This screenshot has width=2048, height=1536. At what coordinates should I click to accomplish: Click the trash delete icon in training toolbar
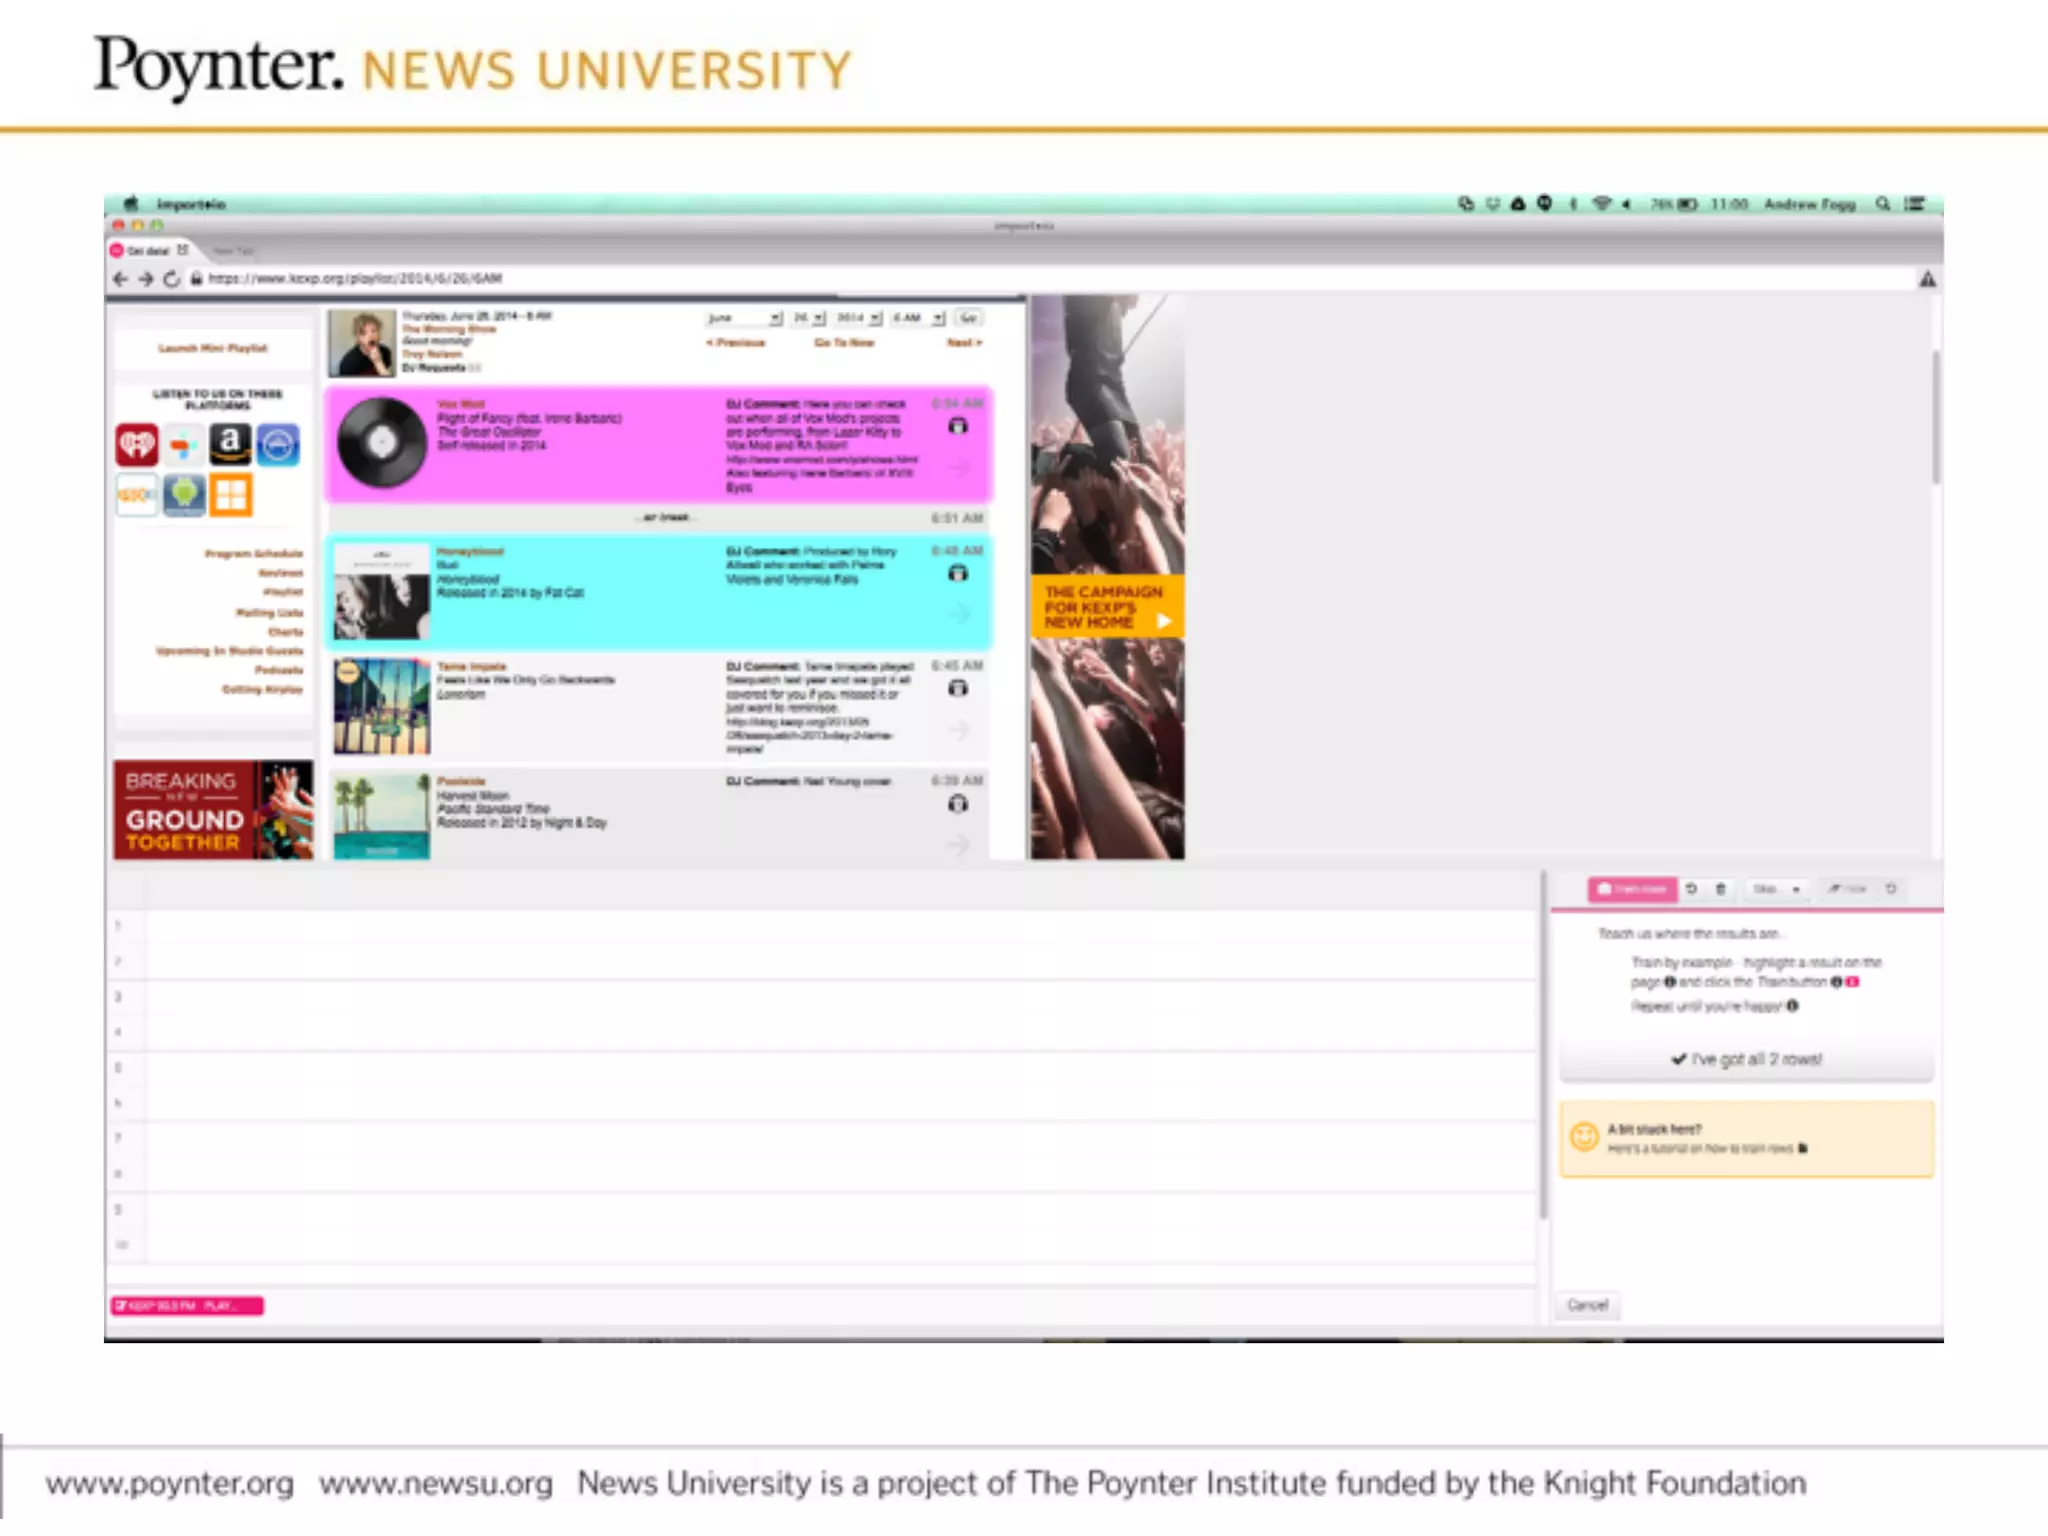coord(1721,889)
